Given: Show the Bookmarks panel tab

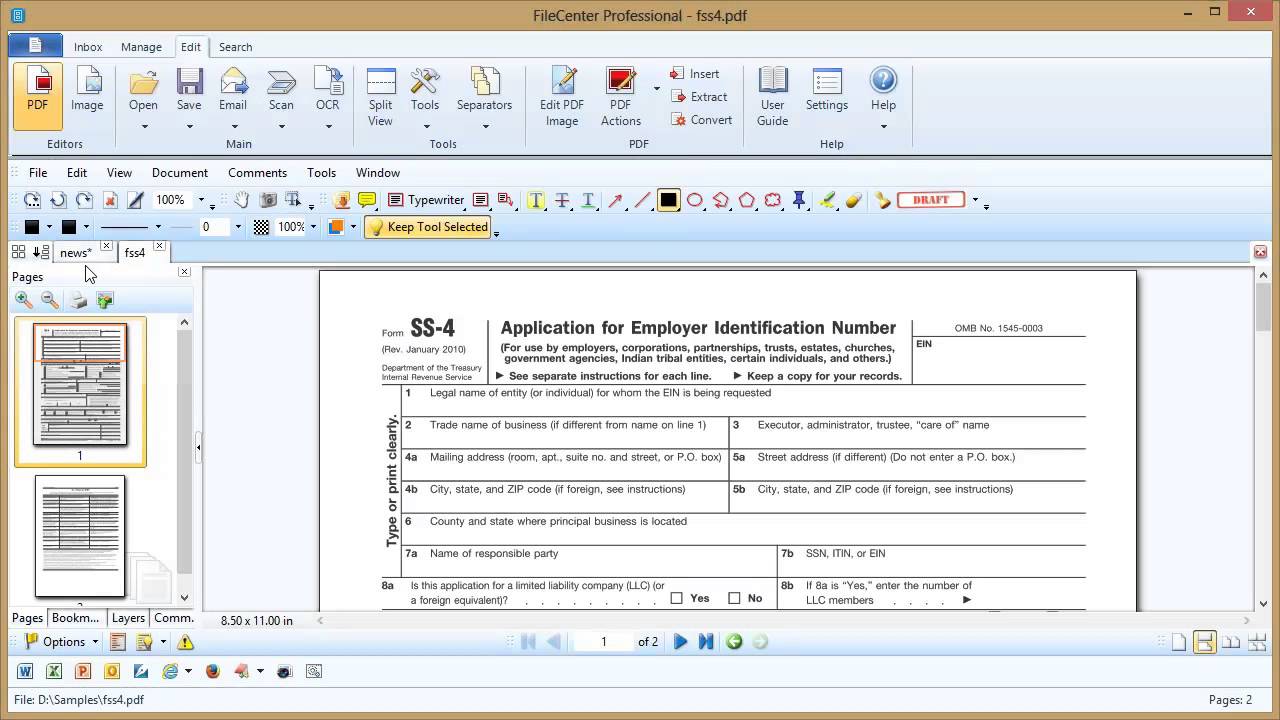Looking at the screenshot, I should pyautogui.click(x=75, y=618).
